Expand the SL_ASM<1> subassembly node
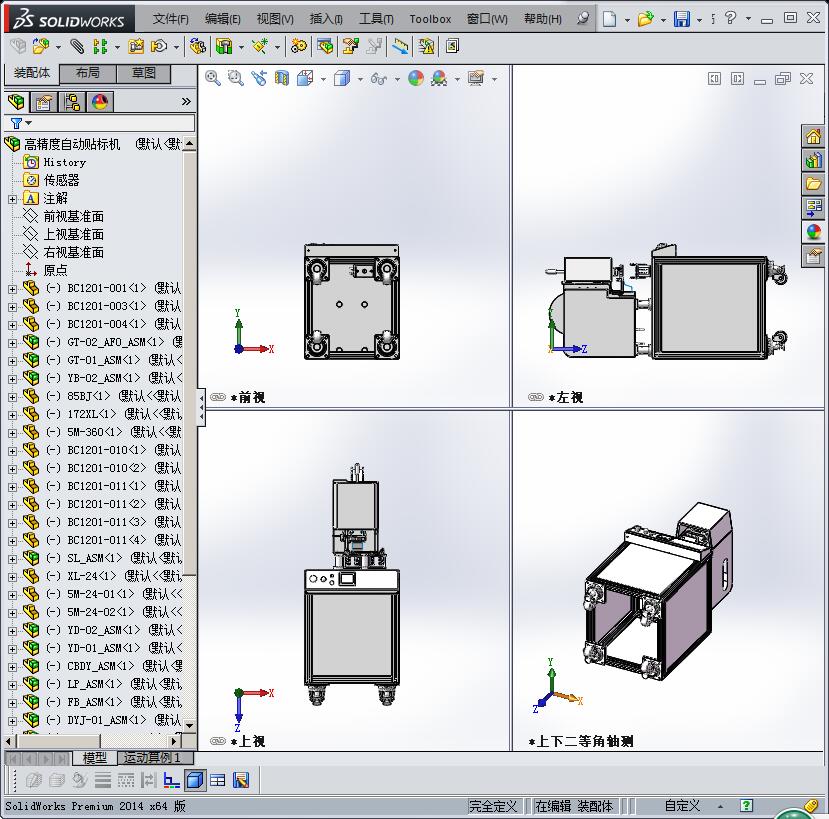Viewport: 829px width, 819px height. pos(12,559)
